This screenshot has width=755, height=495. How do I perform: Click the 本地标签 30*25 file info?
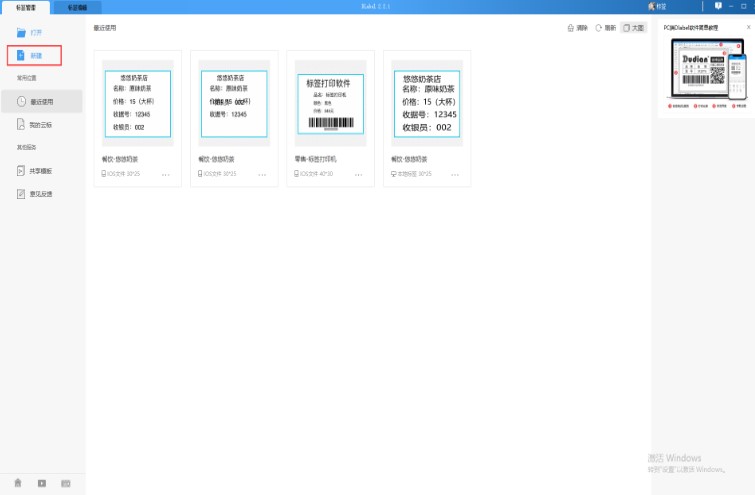coord(411,173)
